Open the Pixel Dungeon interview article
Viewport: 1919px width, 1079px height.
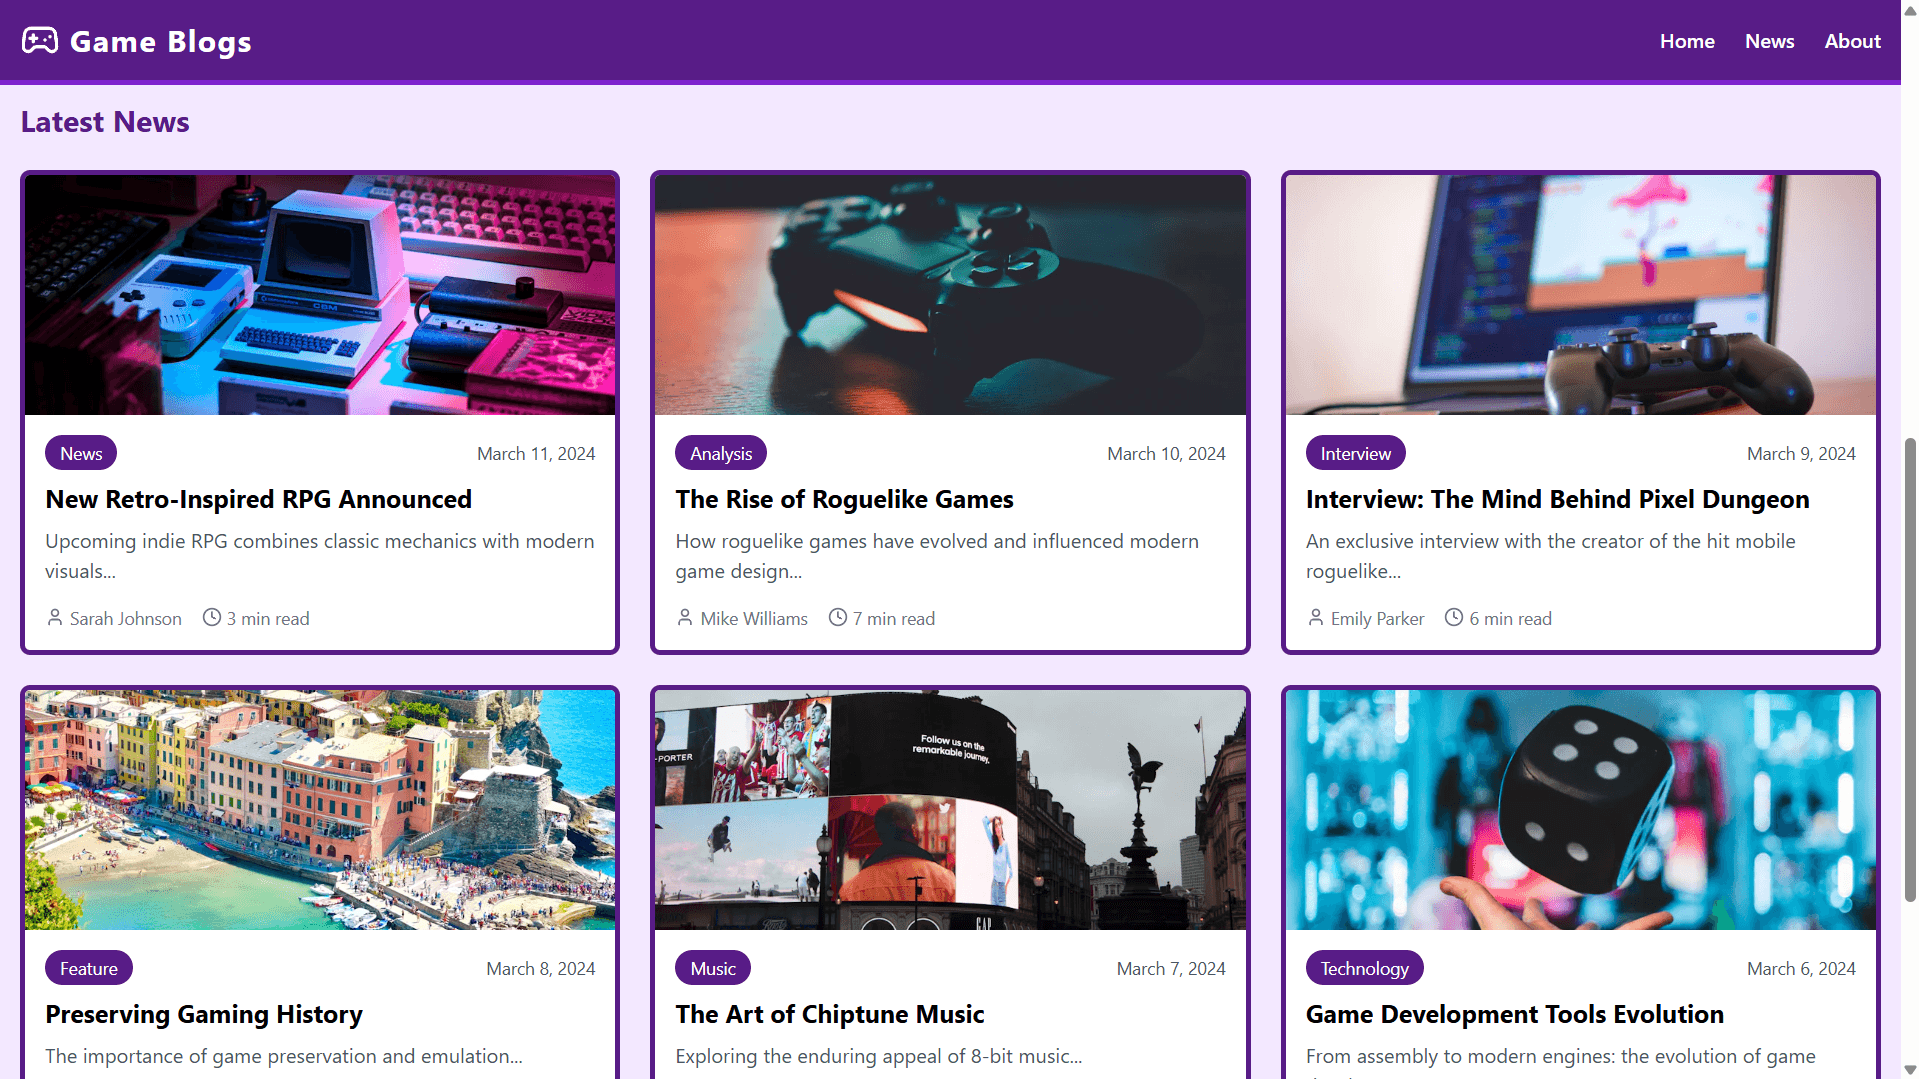point(1557,499)
